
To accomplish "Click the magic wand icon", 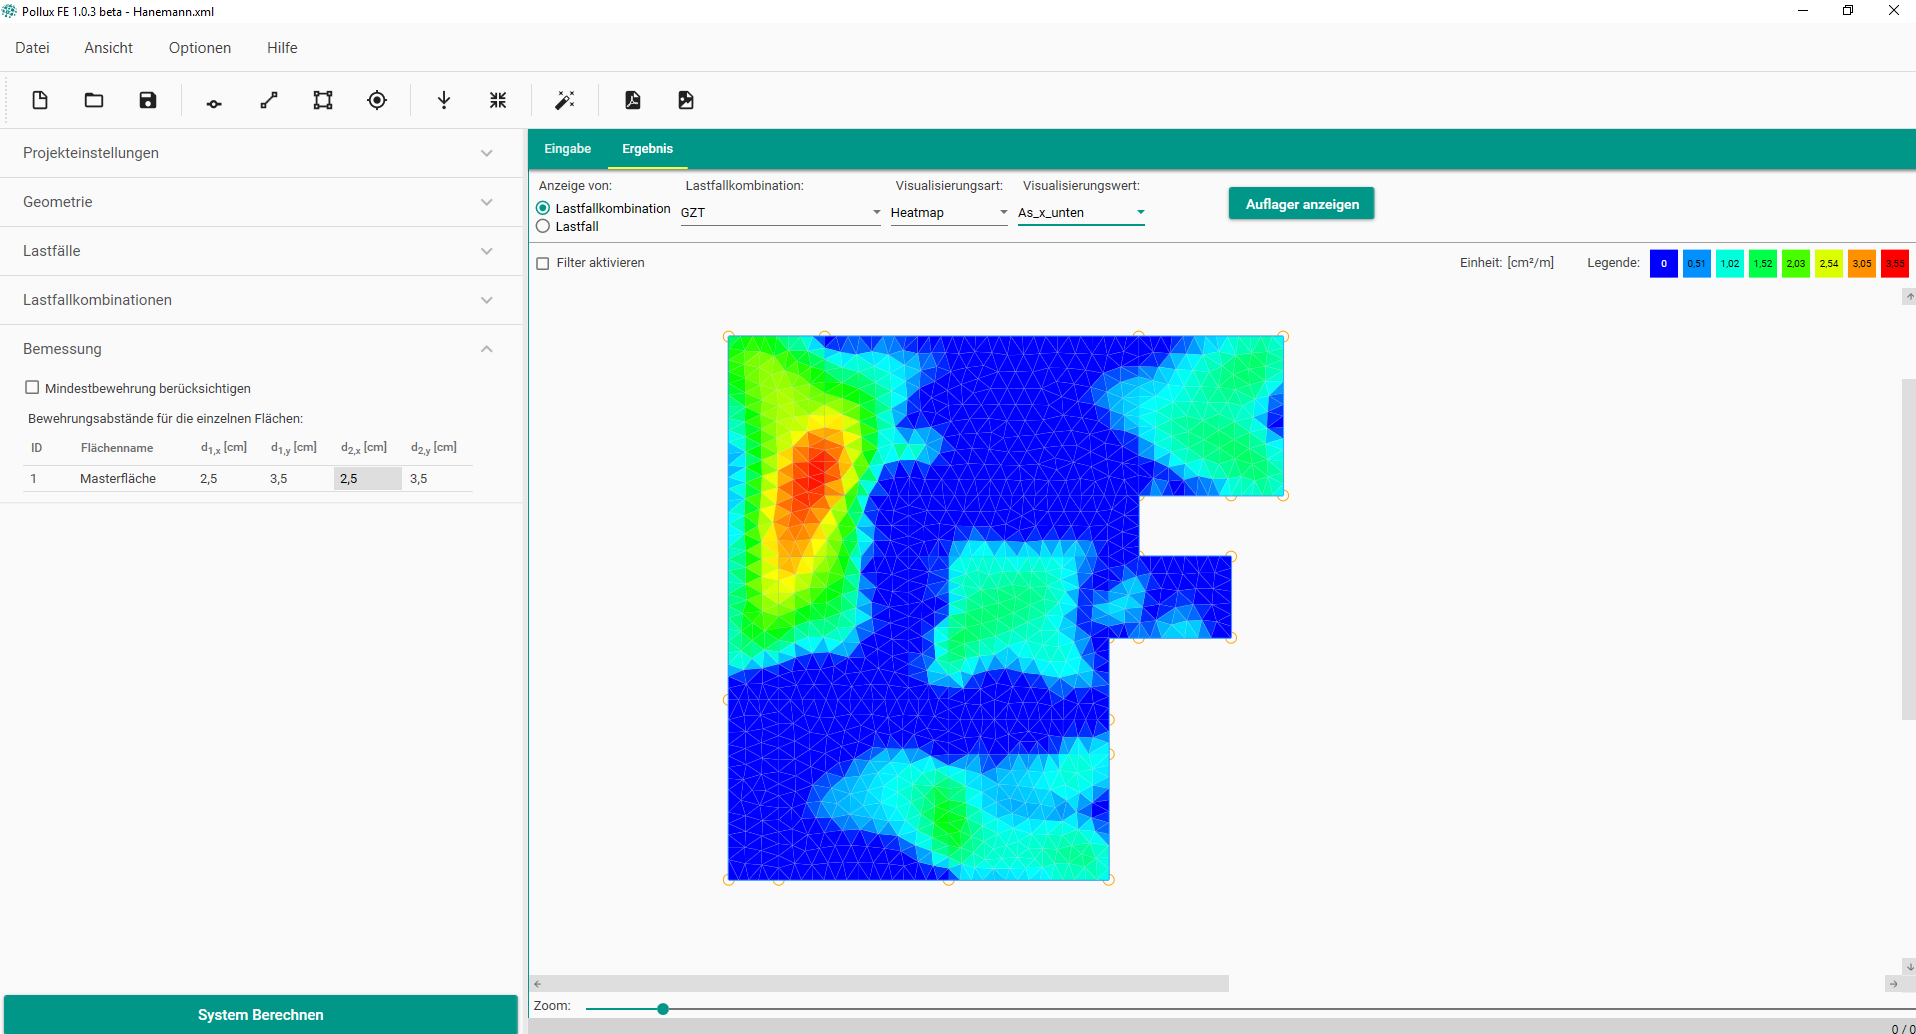I will pyautogui.click(x=565, y=100).
